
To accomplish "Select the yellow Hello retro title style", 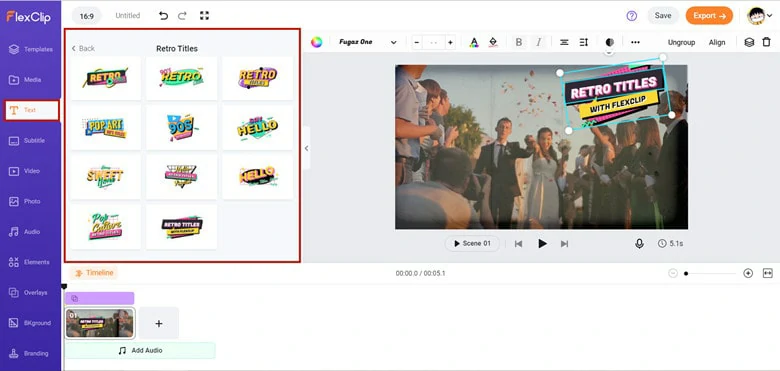I will pos(257,128).
